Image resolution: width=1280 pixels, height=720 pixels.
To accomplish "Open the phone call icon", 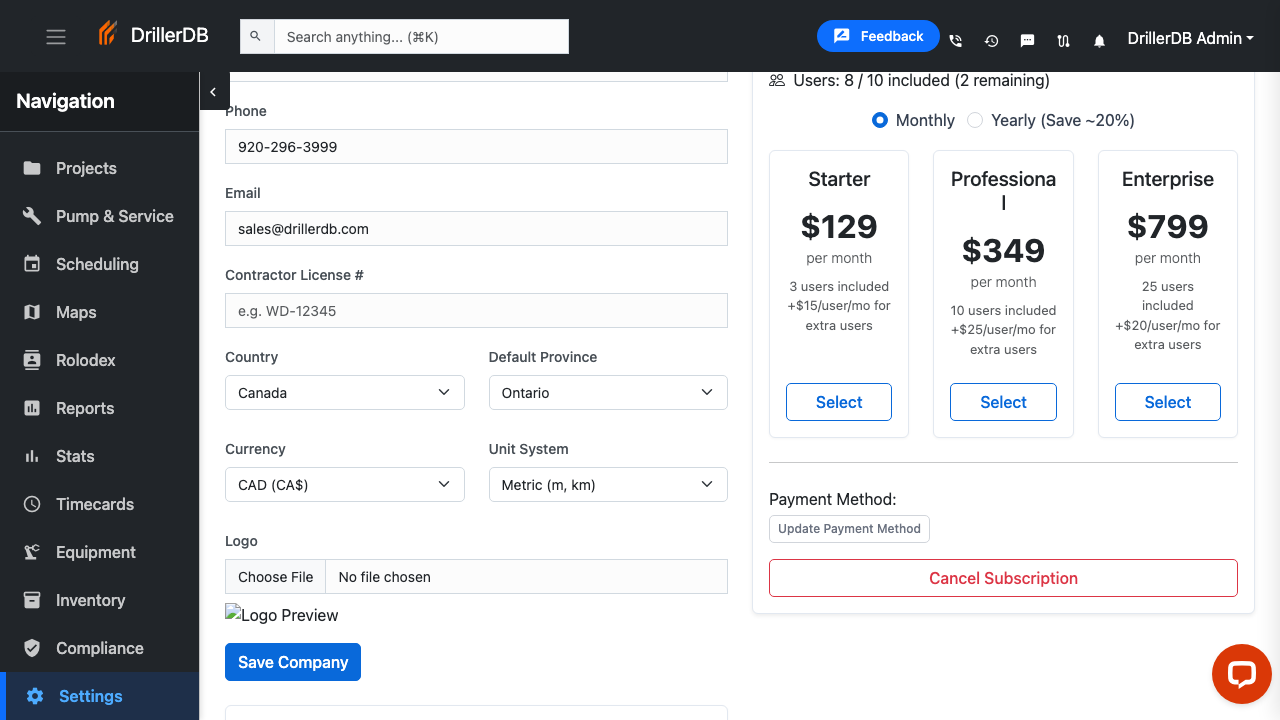I will [x=955, y=40].
